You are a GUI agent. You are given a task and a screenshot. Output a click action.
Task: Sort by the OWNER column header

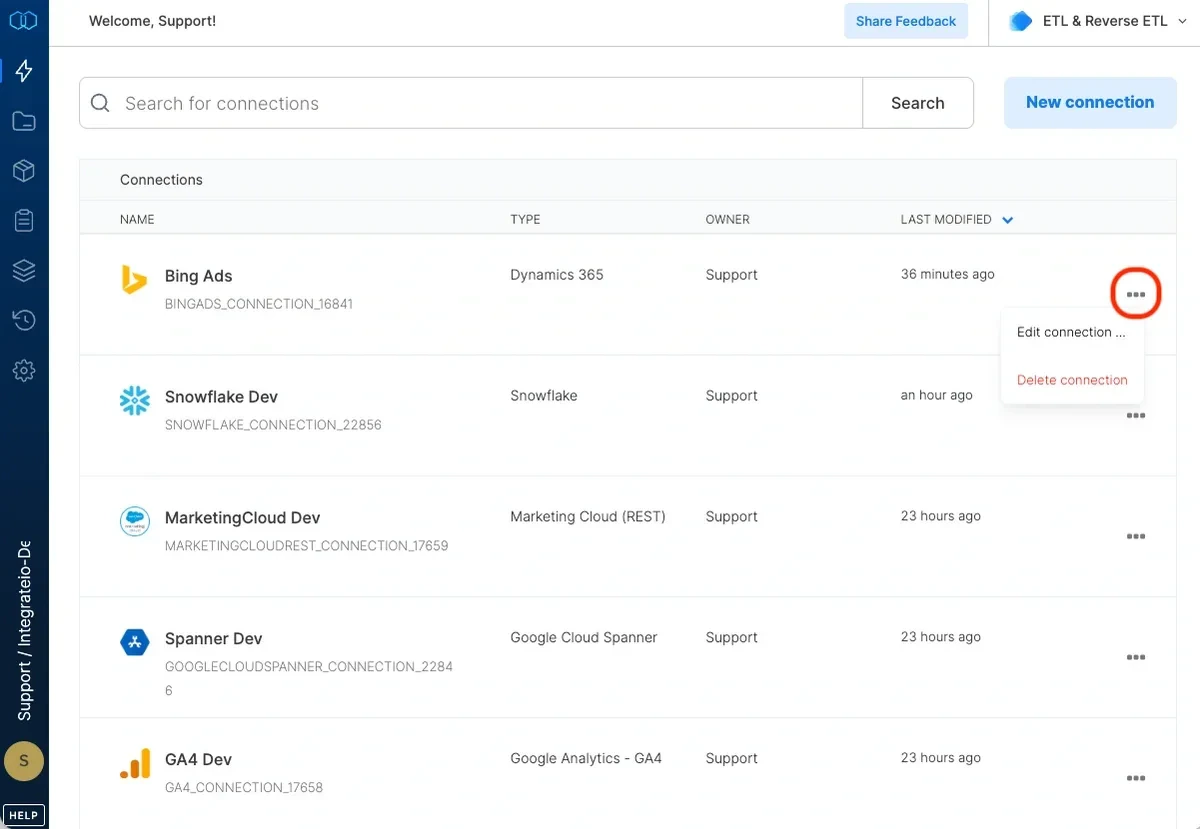point(727,219)
